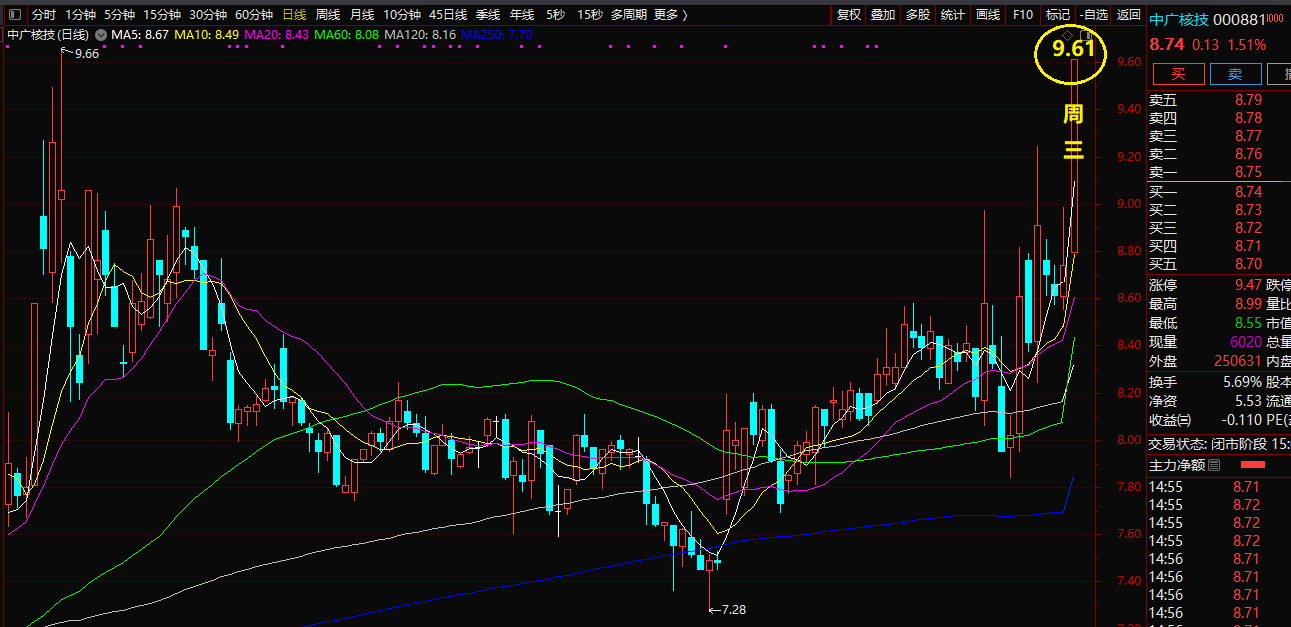Open the 多股 multi-stock view

click(918, 15)
